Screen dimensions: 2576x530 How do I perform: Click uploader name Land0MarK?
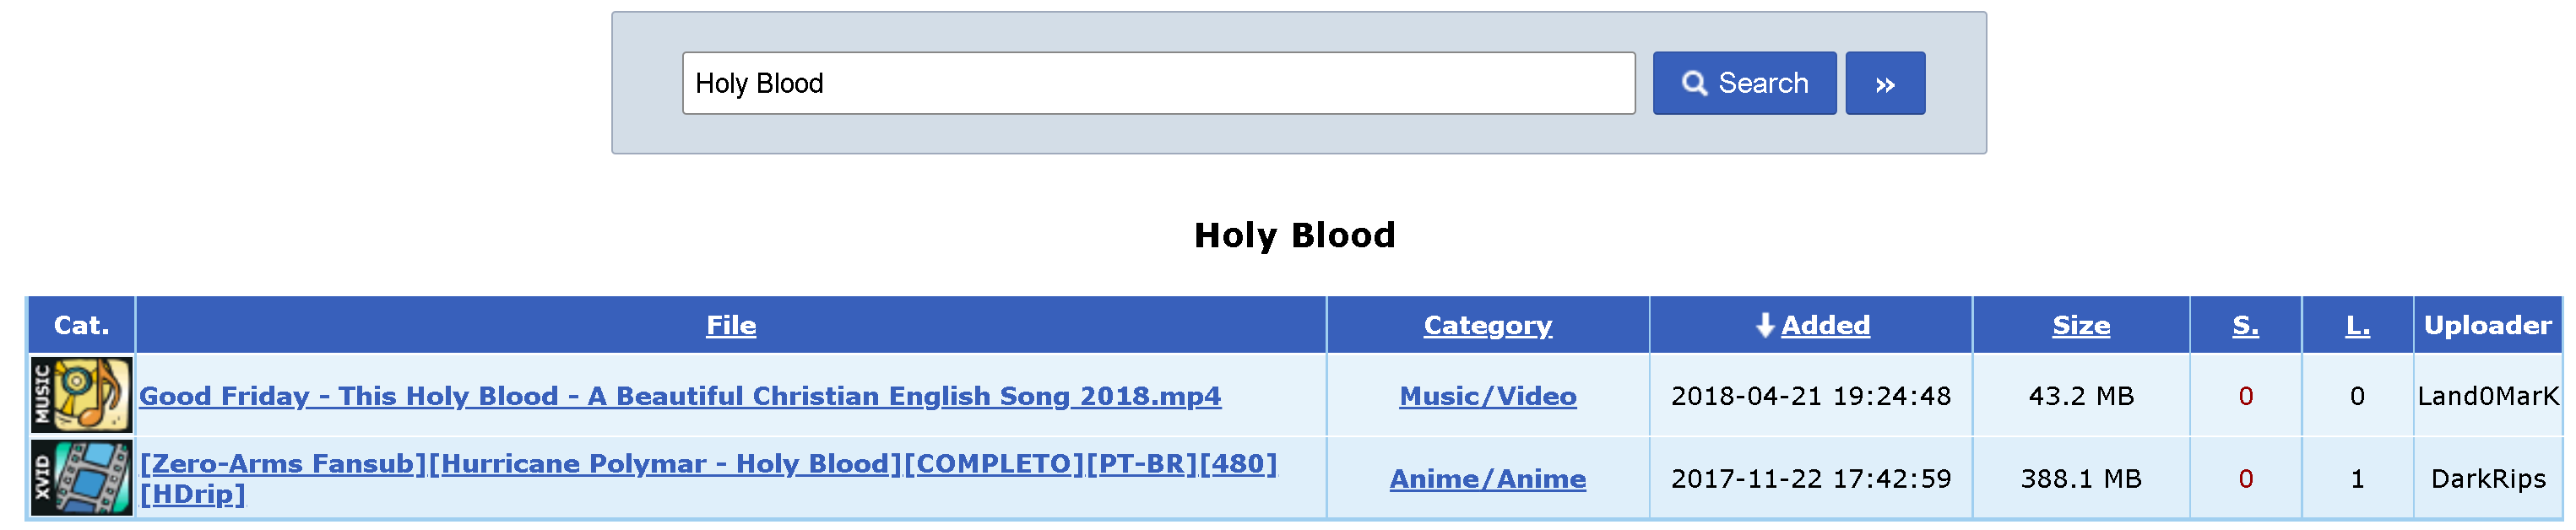[2487, 396]
